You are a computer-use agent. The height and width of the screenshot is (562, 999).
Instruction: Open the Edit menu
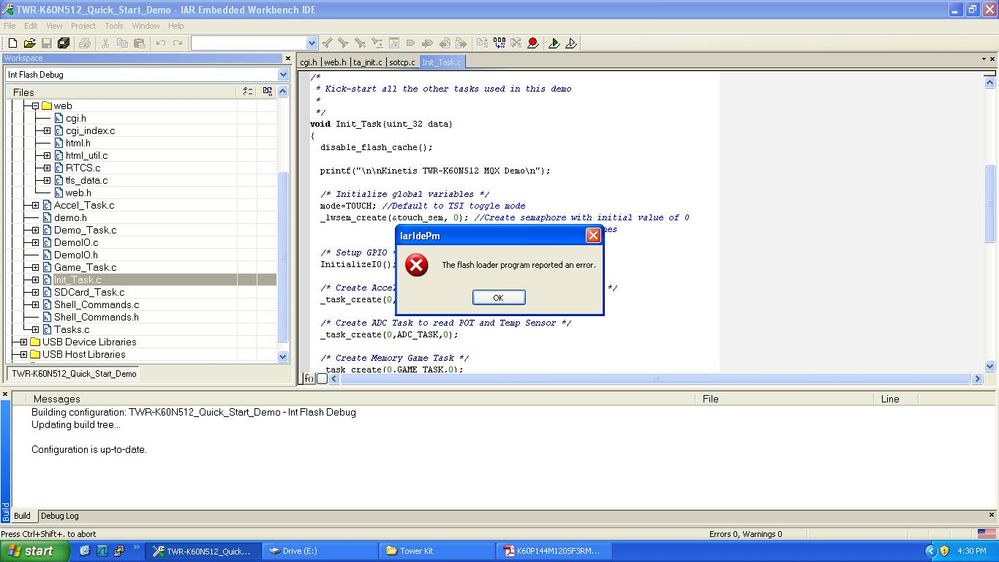pos(31,26)
